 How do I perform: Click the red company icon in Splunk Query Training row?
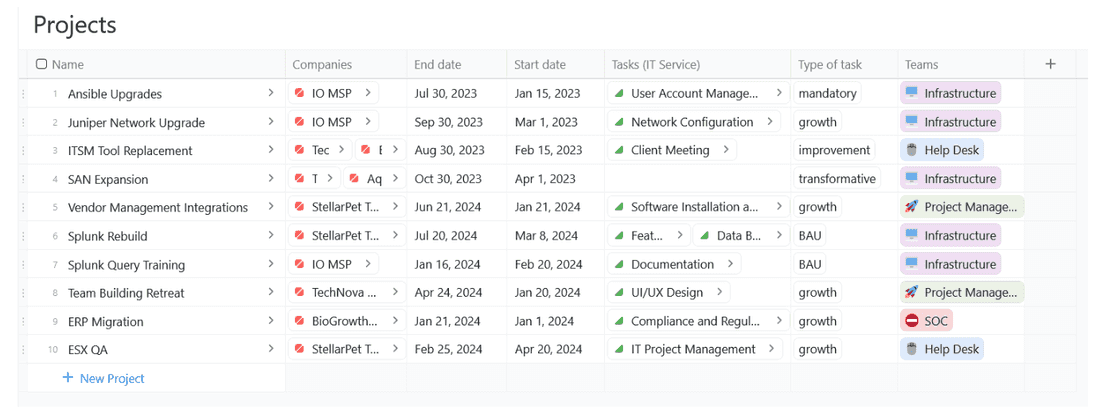300,264
